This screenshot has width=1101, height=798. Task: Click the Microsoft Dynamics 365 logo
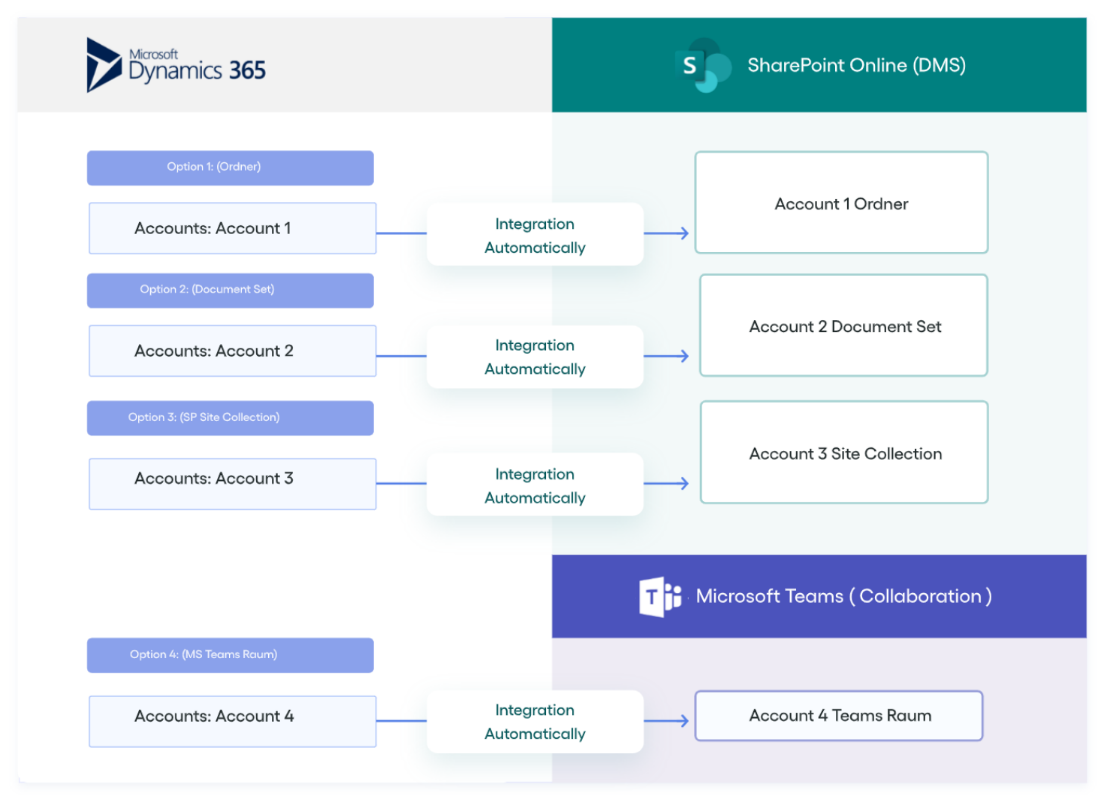[176, 63]
